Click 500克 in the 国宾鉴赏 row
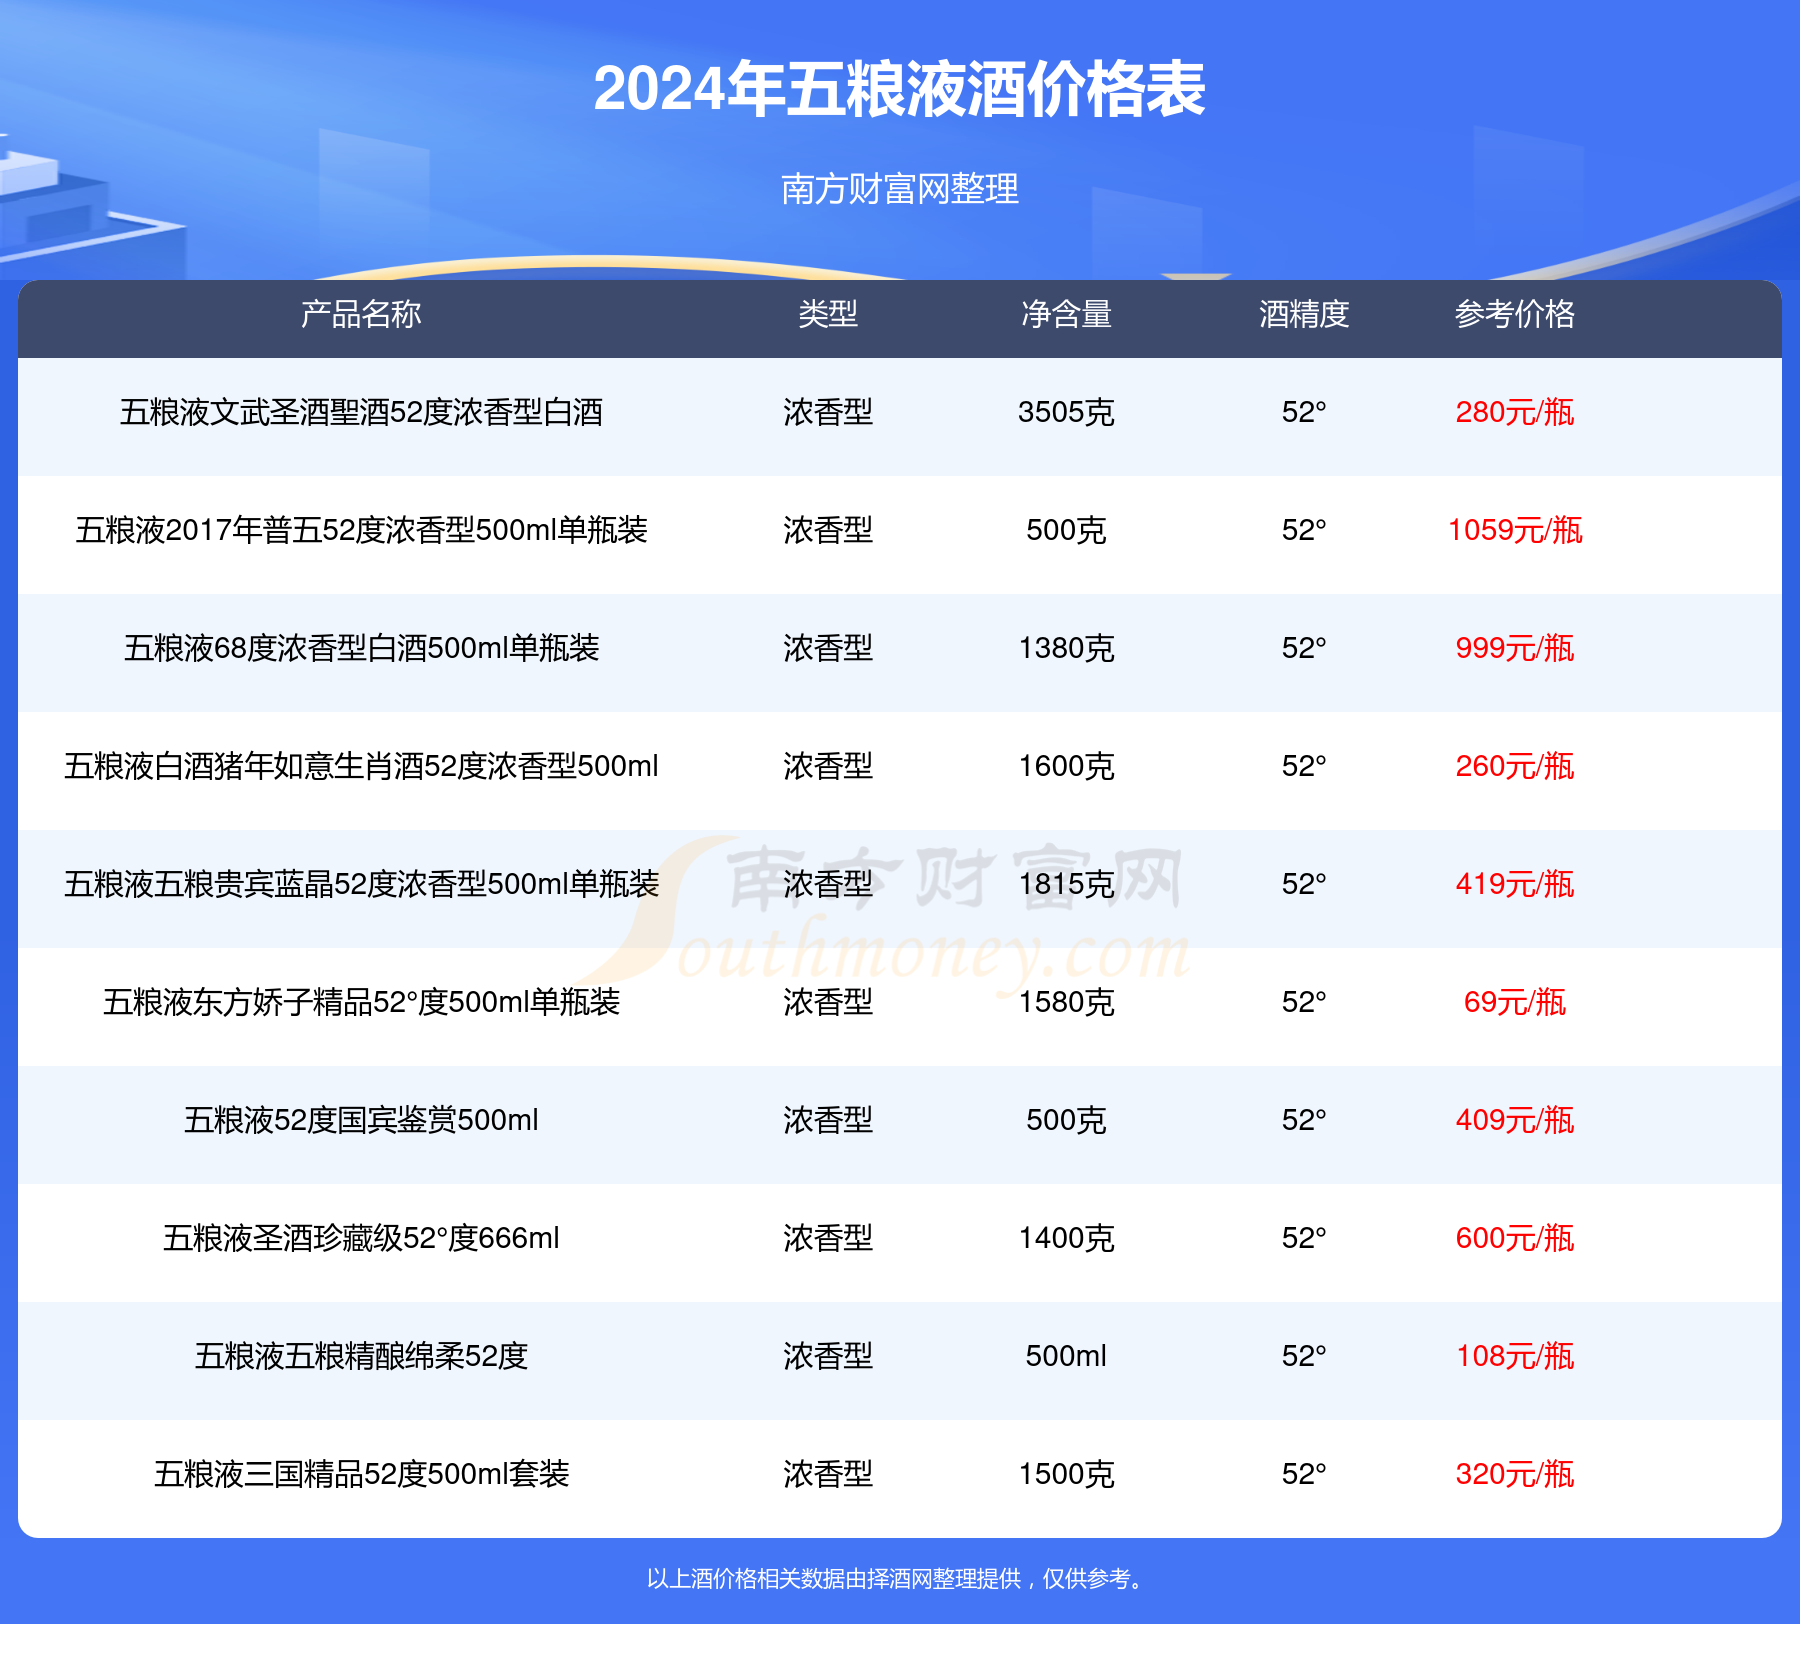This screenshot has width=1800, height=1670. coord(1066,1120)
